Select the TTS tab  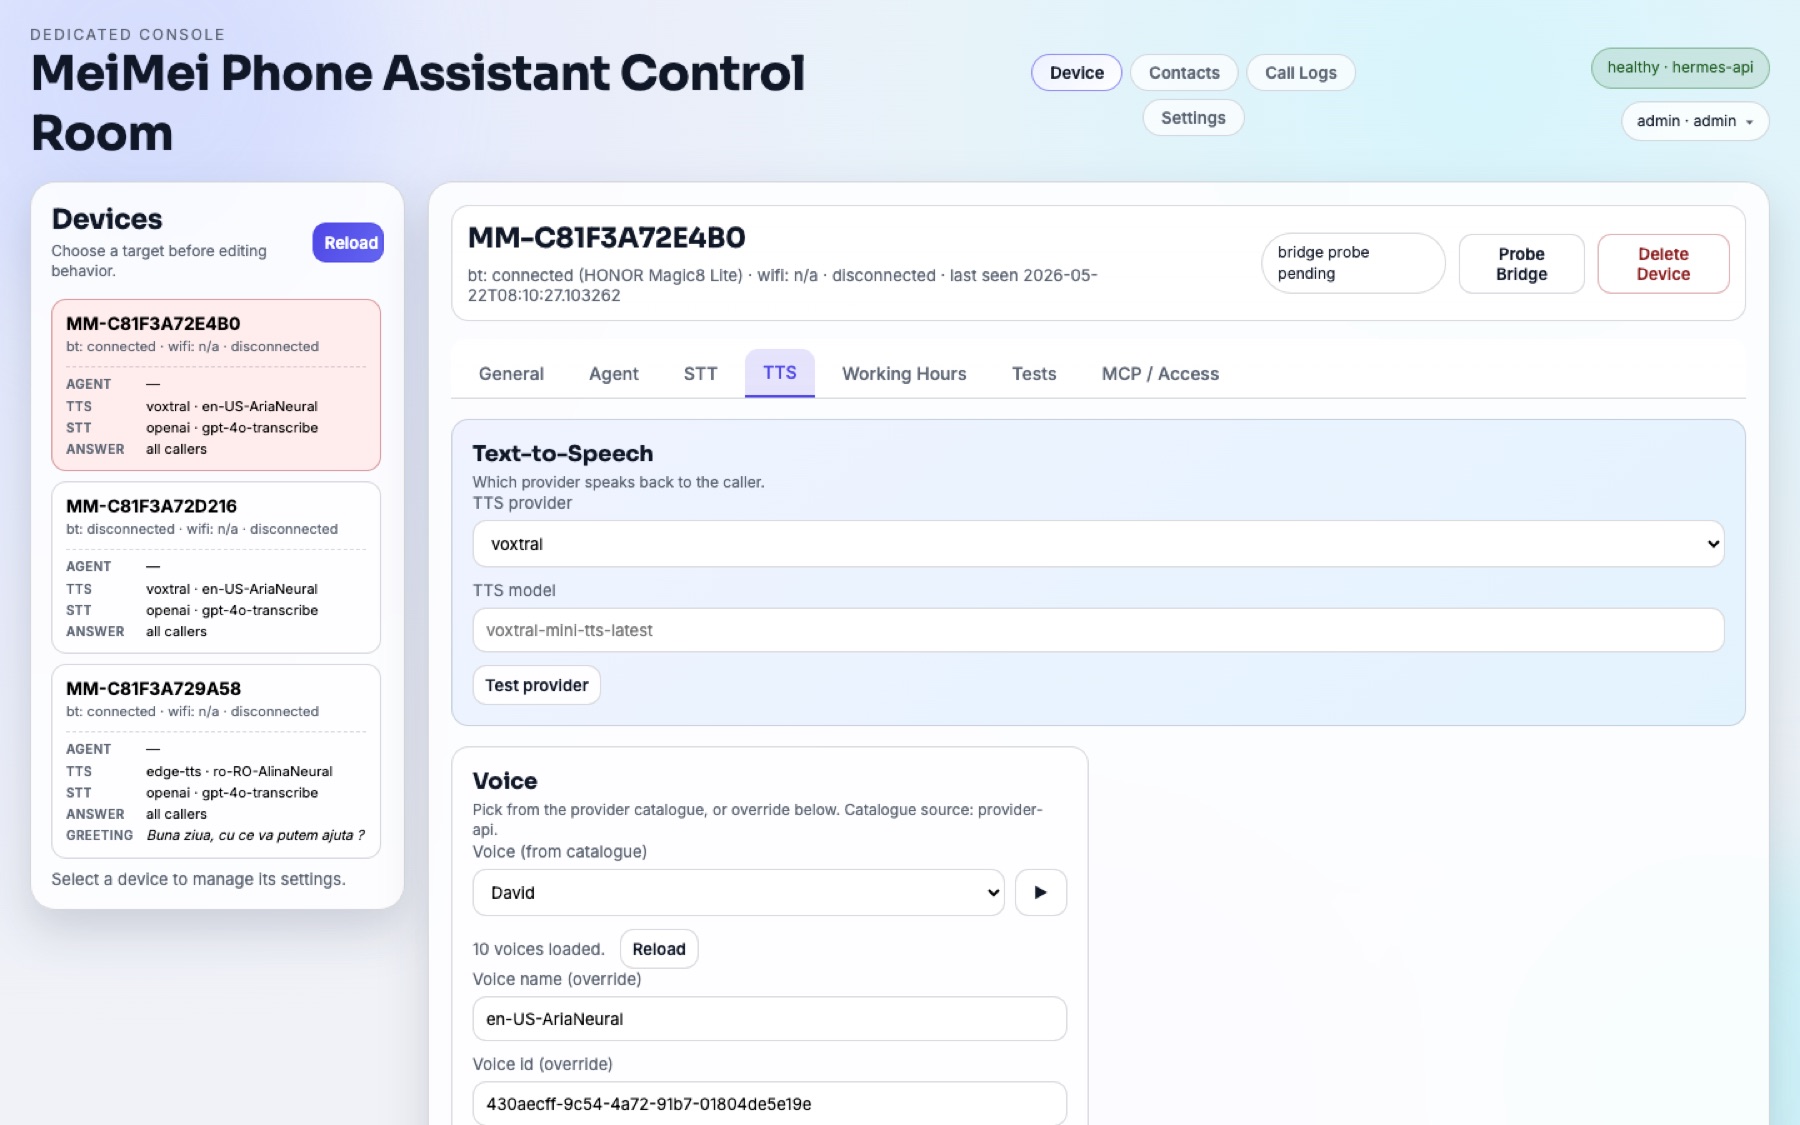coord(780,373)
